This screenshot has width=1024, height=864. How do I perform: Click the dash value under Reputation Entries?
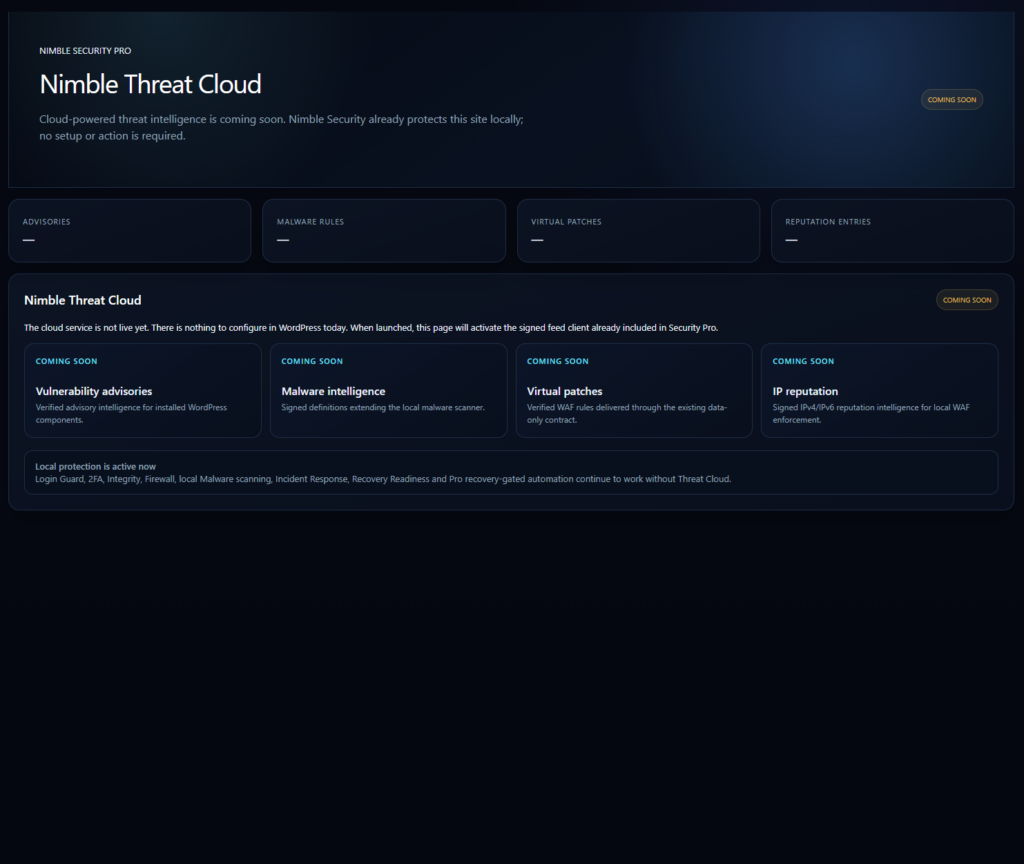tap(791, 240)
